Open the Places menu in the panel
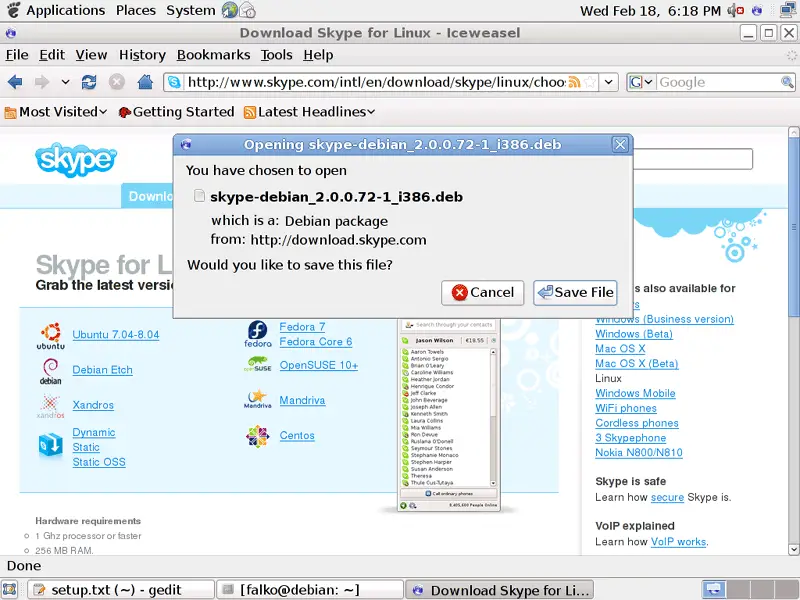This screenshot has height=600, width=800. [x=136, y=10]
